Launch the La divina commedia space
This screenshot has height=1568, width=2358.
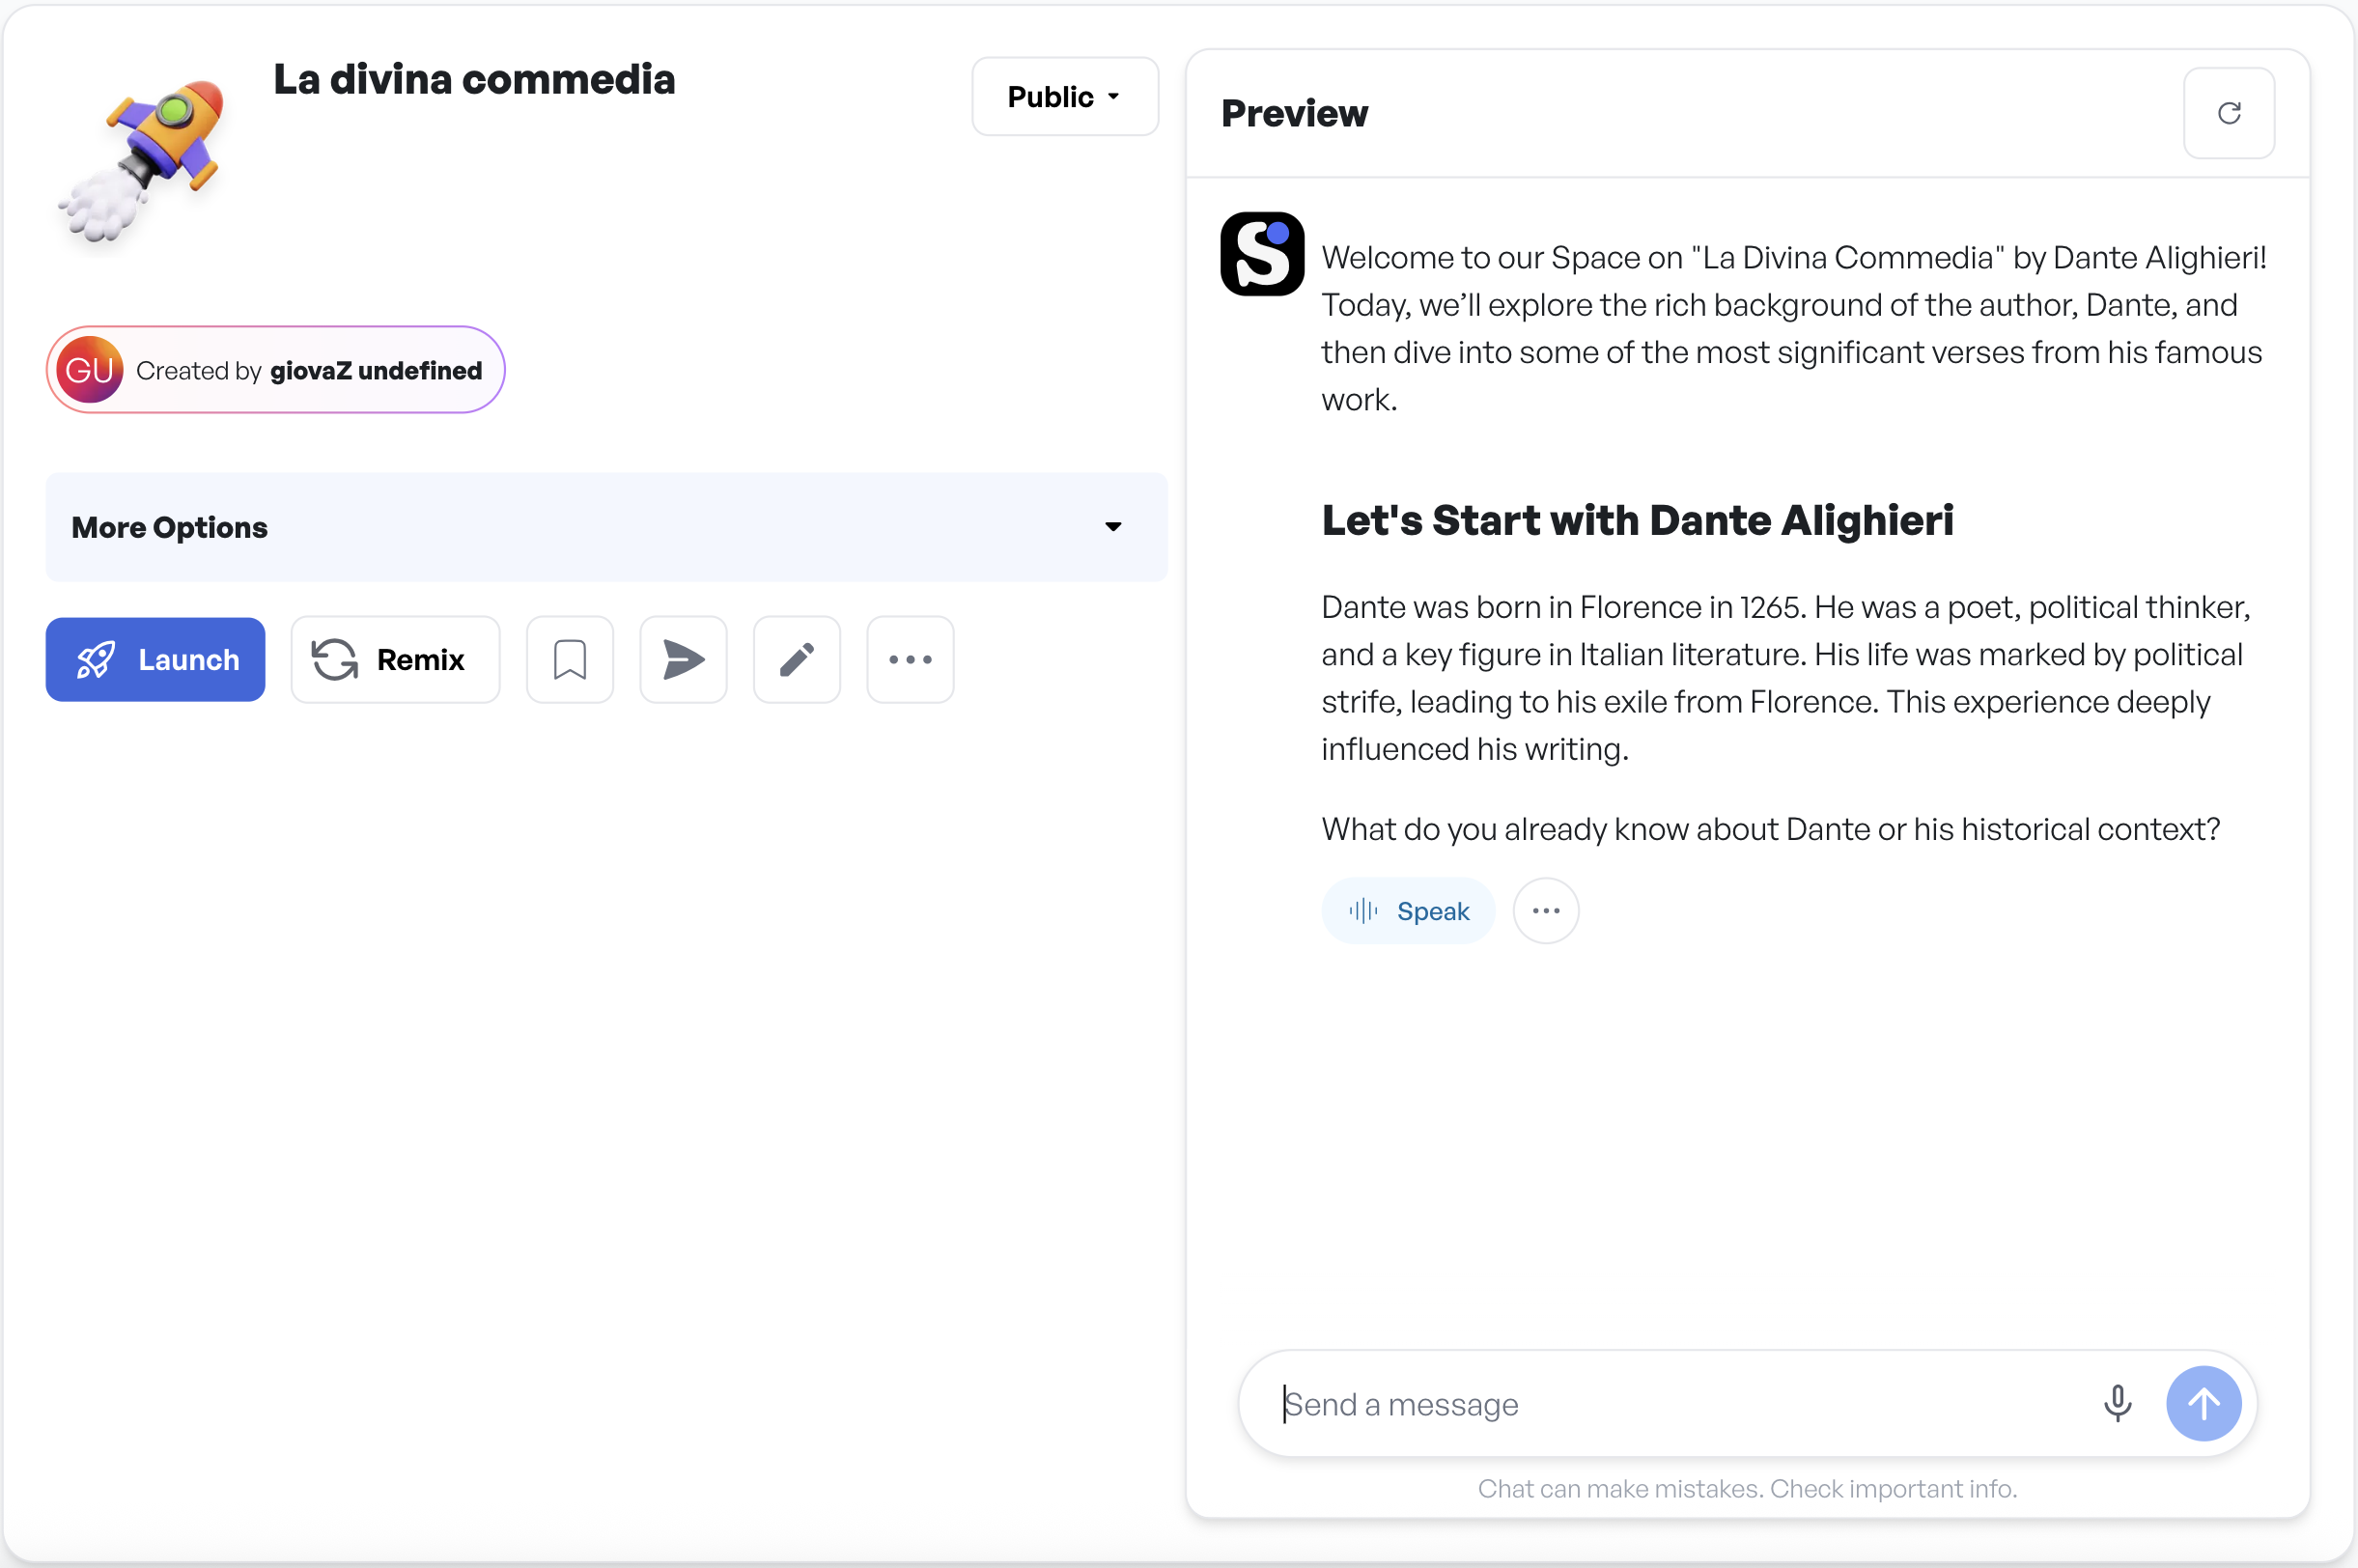coord(155,660)
